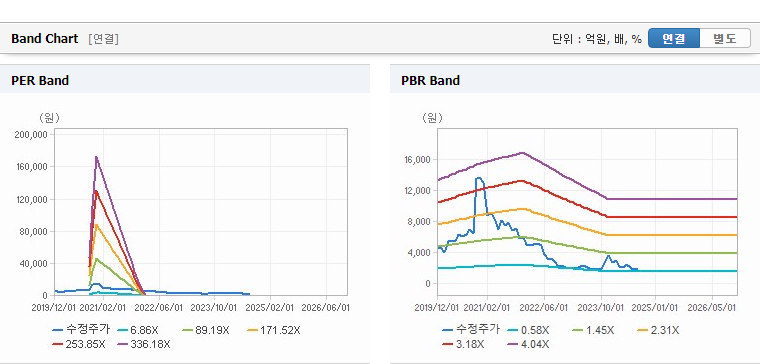
Task: Click the blue price spike in PBR chart
Action: (x=479, y=178)
